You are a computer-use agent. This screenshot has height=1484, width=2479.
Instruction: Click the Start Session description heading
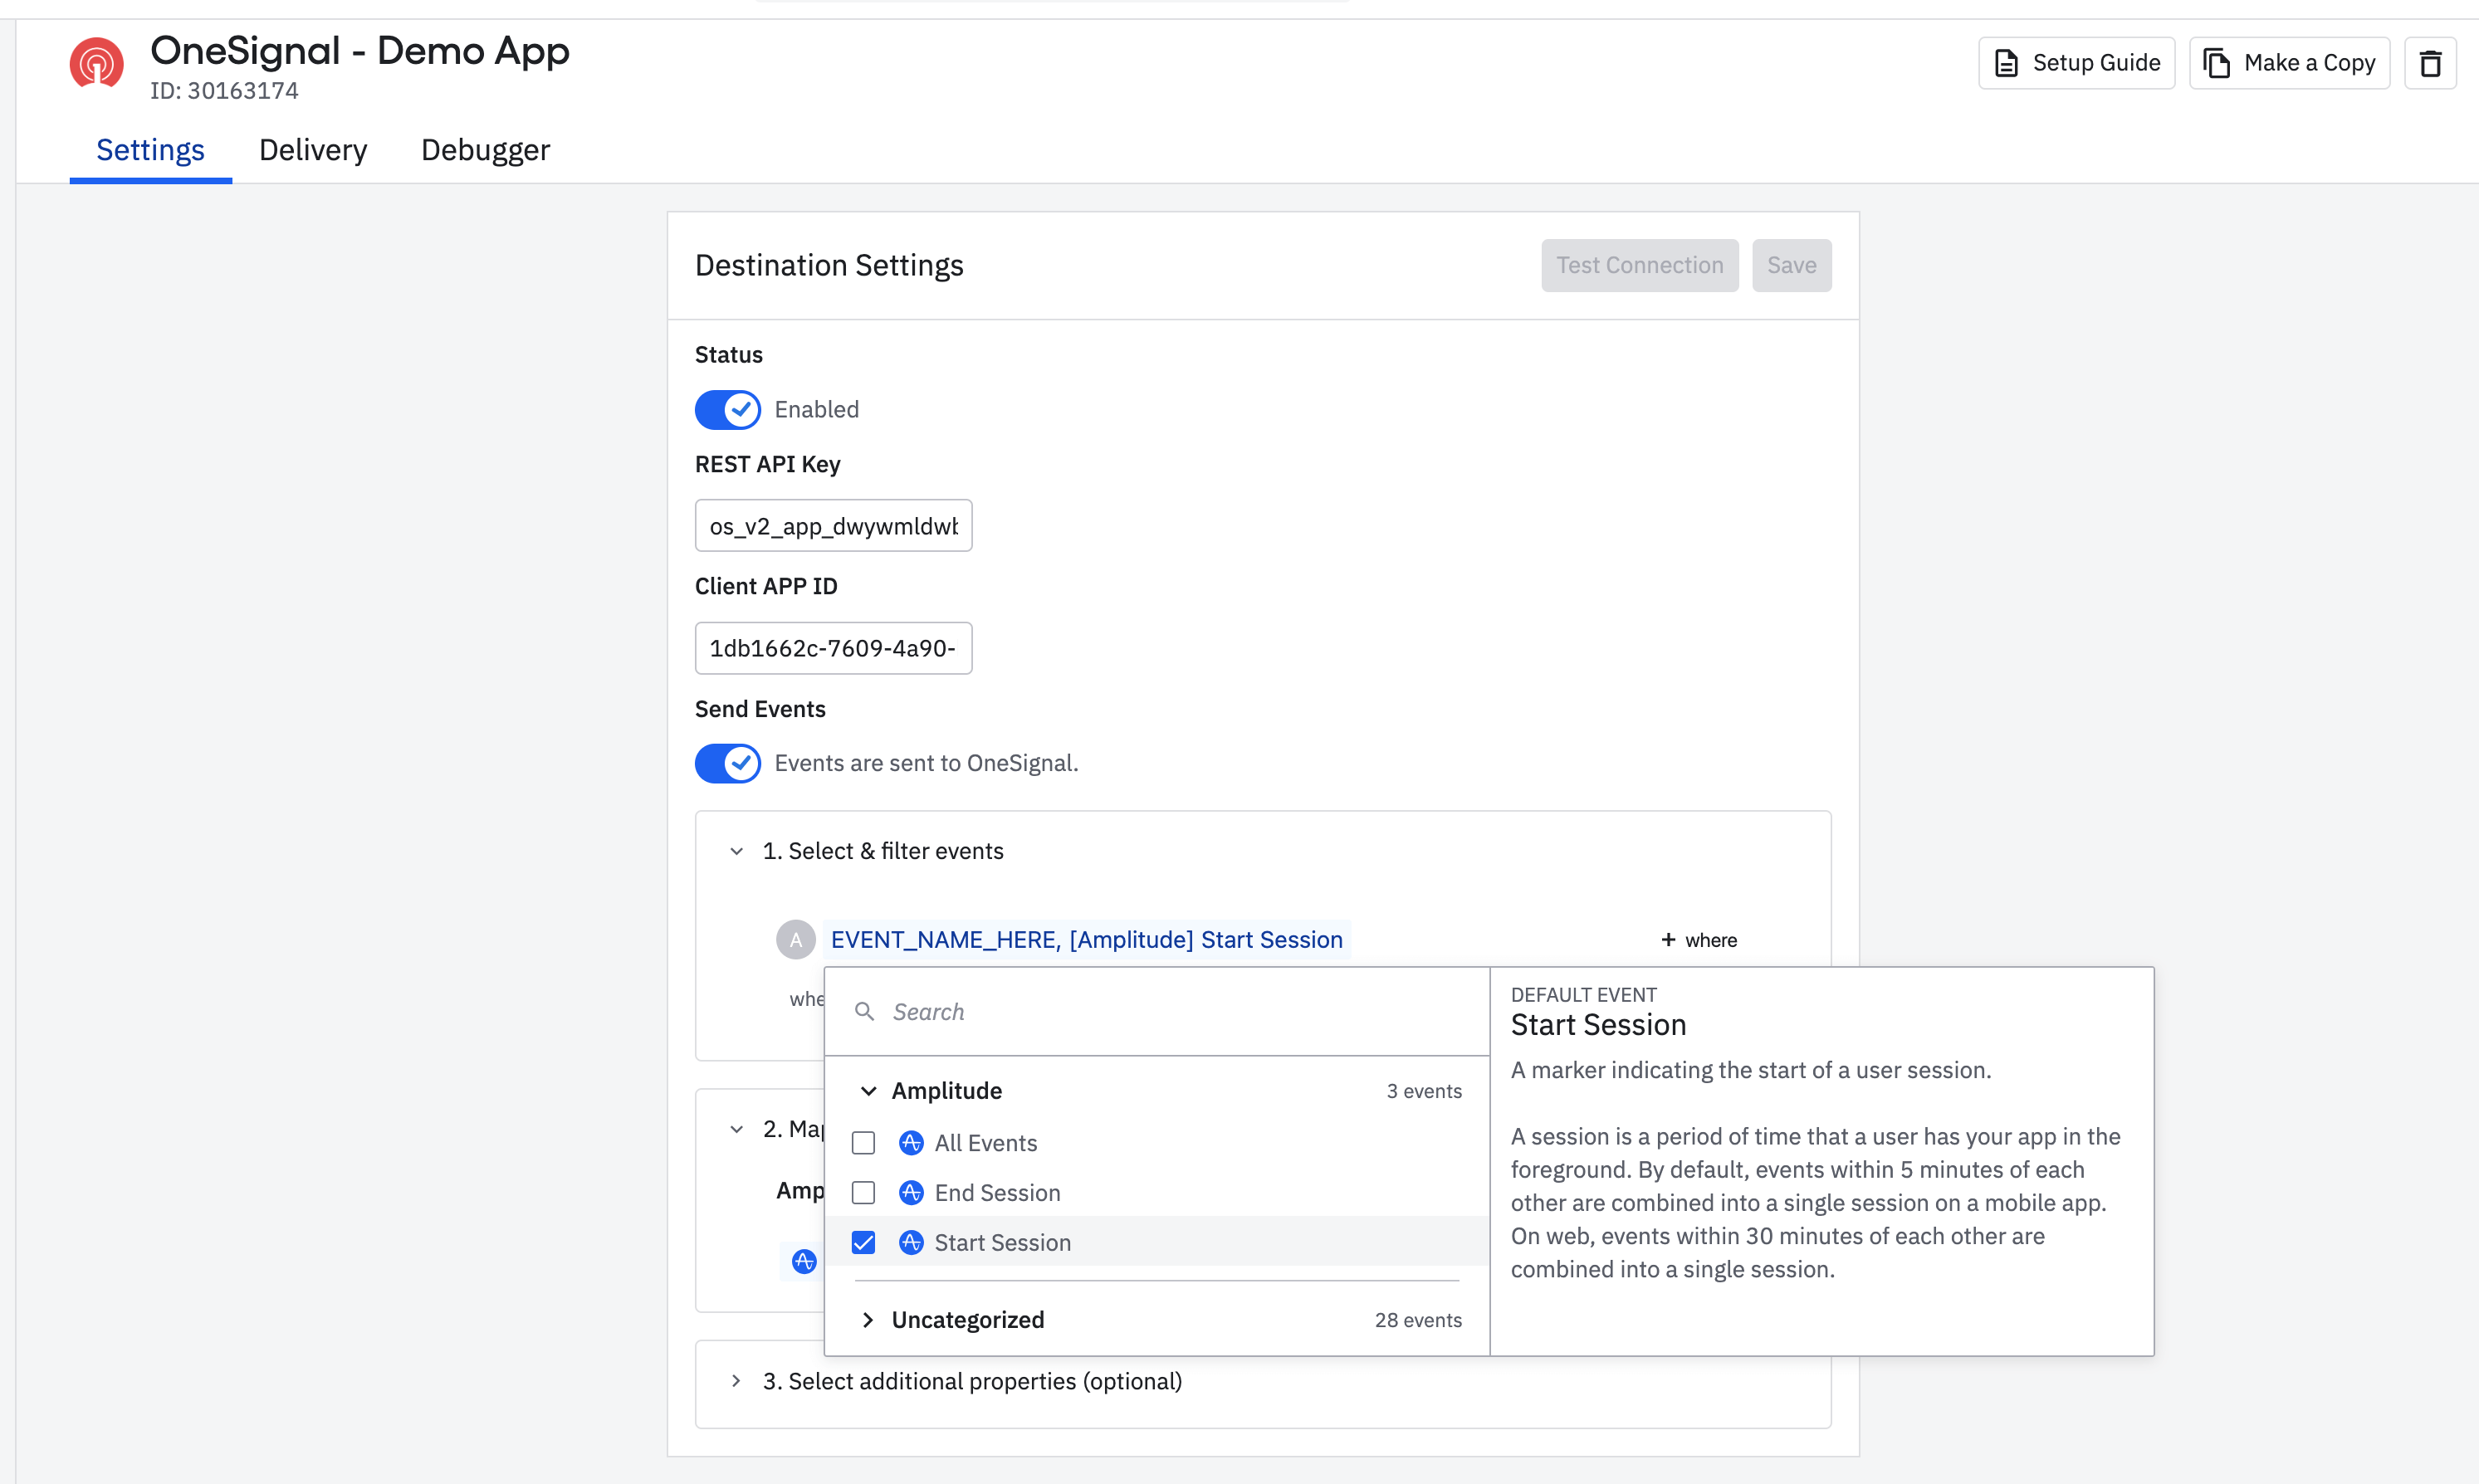pos(1598,1025)
